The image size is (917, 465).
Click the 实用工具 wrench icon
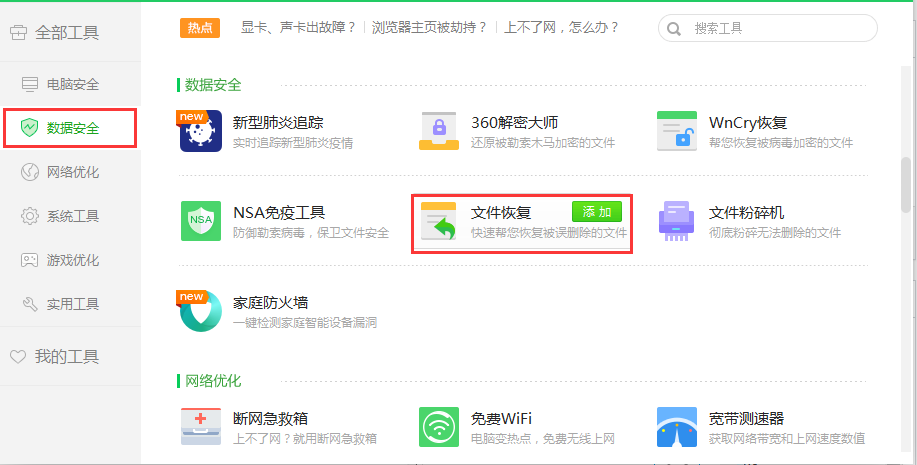point(29,304)
